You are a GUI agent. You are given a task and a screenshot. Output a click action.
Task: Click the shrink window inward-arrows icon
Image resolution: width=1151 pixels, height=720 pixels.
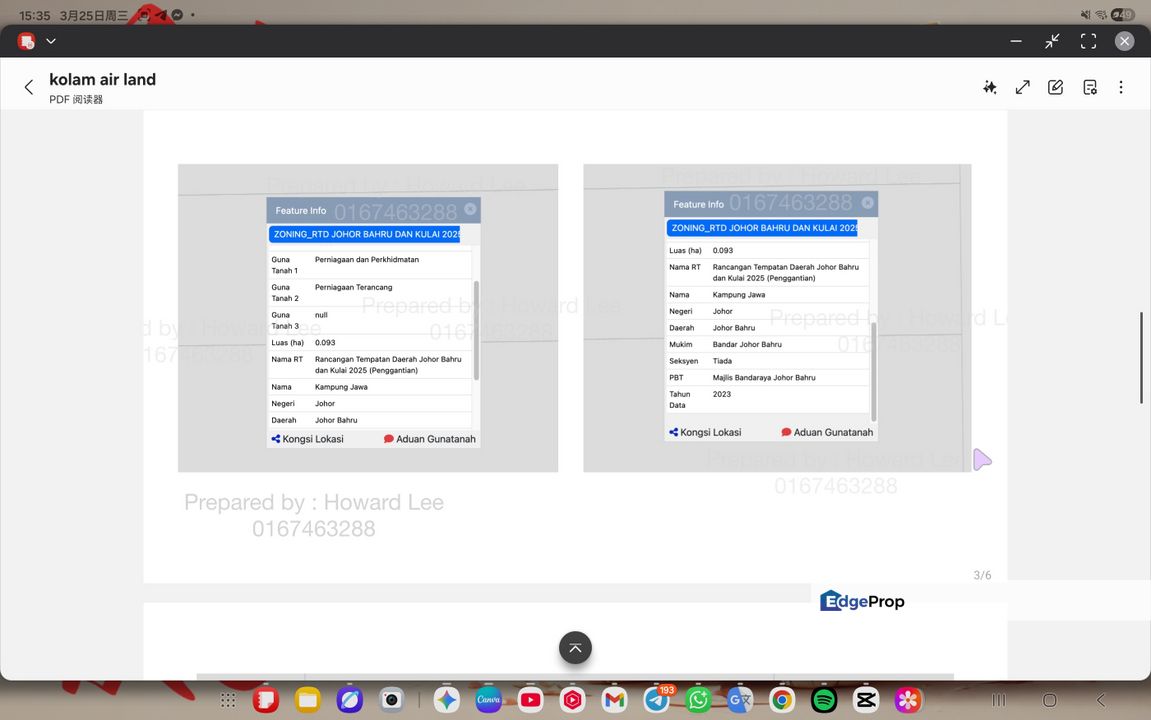(1052, 41)
